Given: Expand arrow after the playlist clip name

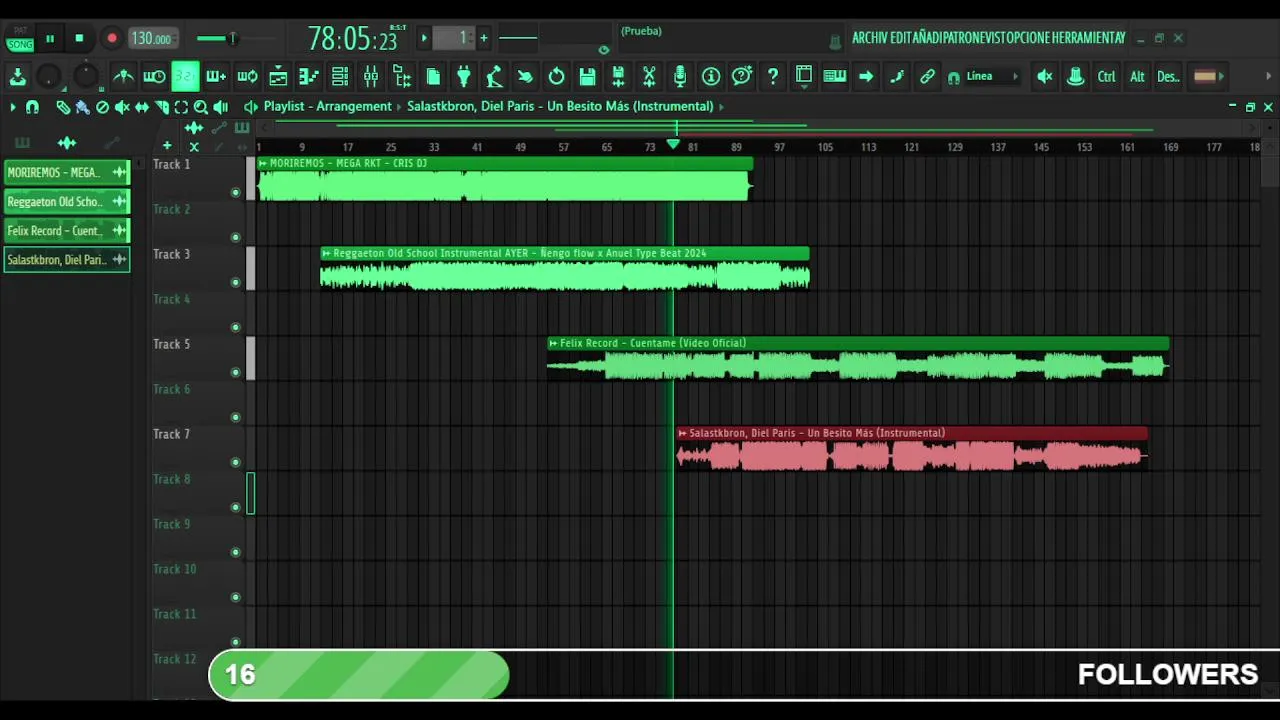Looking at the screenshot, I should pos(721,106).
